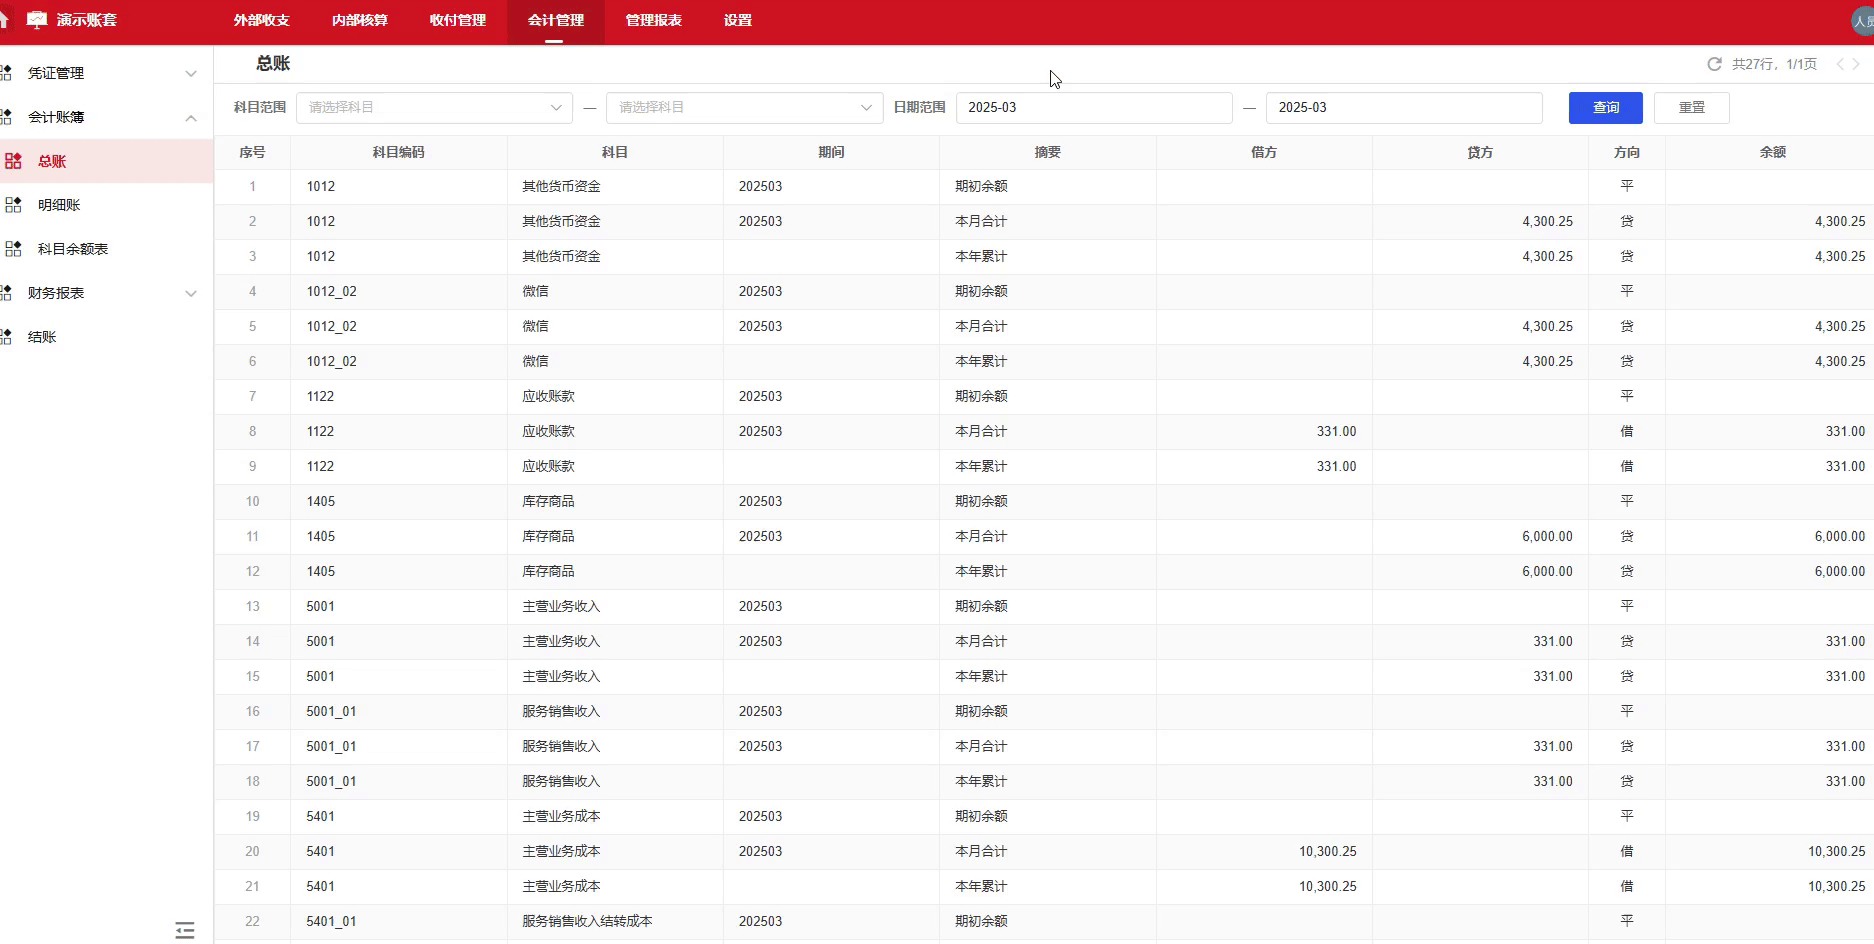Open 明细账 from the sidebar
This screenshot has height=944, width=1874.
[x=57, y=205]
